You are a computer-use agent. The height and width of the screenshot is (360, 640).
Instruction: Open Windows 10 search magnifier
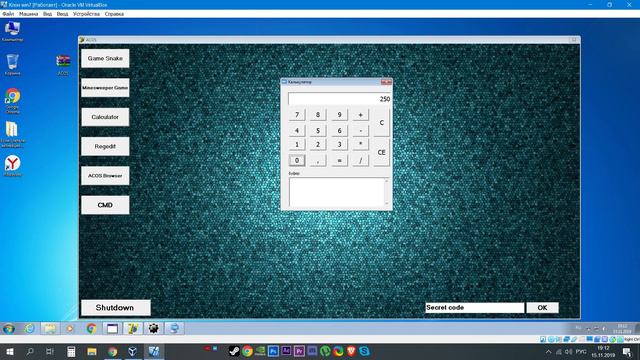30,351
